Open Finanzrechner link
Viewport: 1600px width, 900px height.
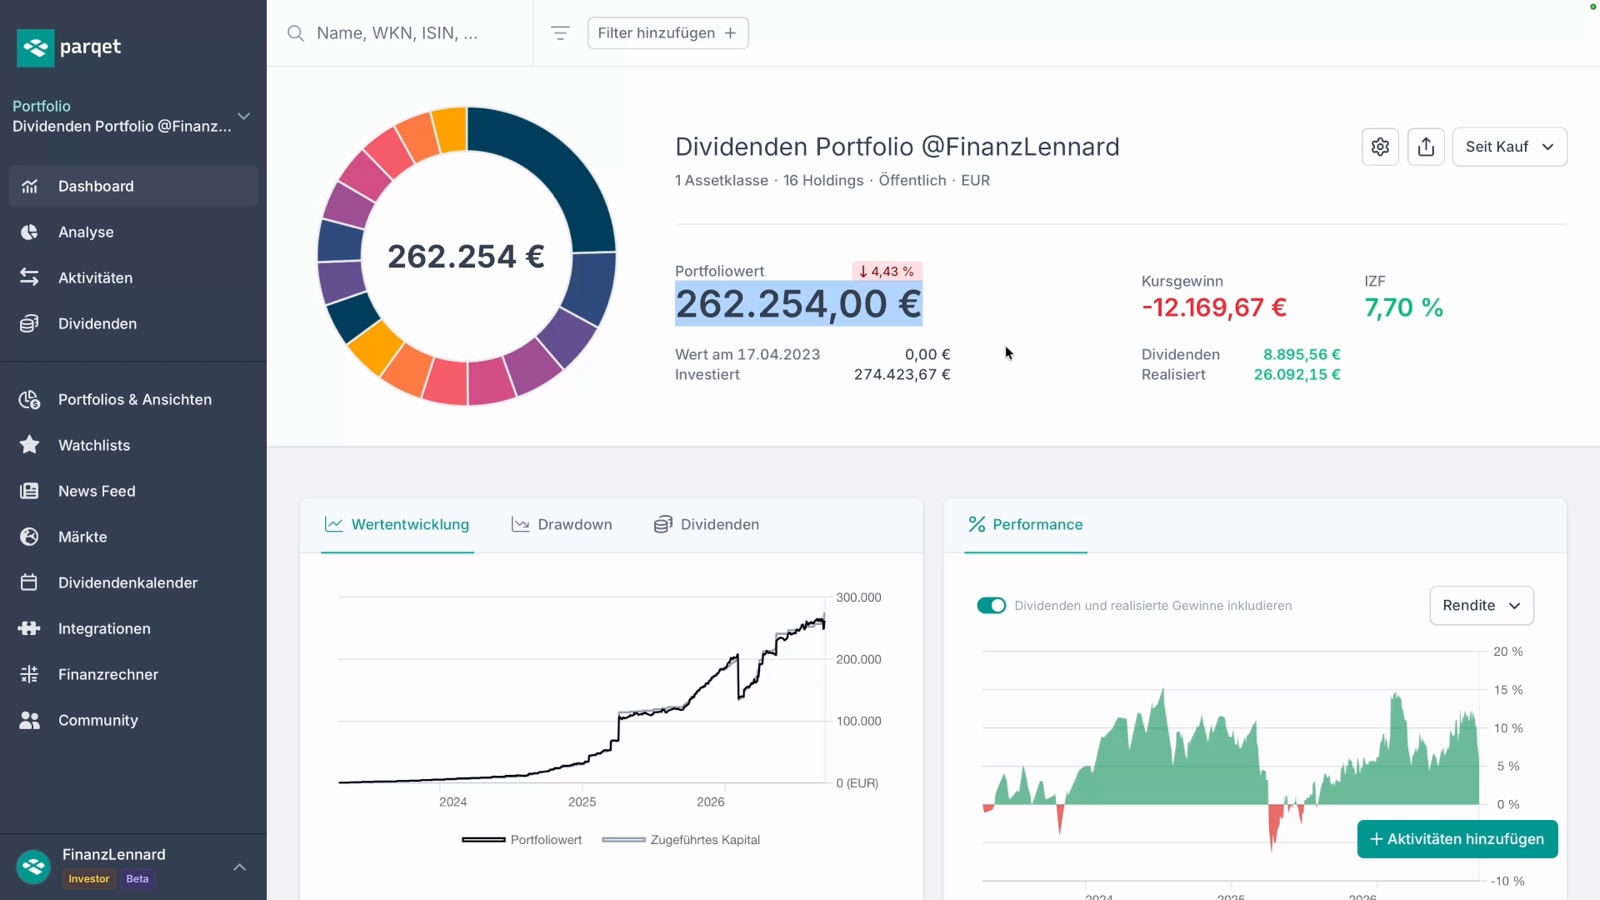click(x=133, y=675)
